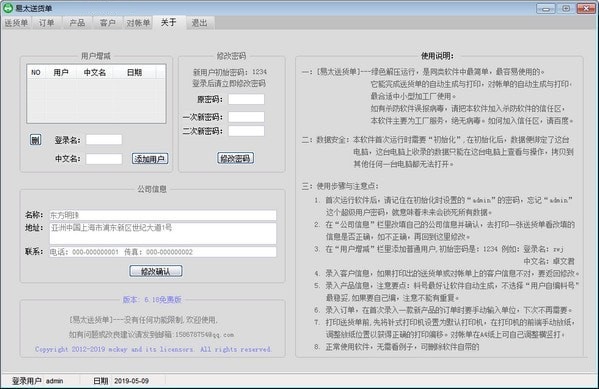
Task: Click the 添加用户 button
Action: point(150,159)
